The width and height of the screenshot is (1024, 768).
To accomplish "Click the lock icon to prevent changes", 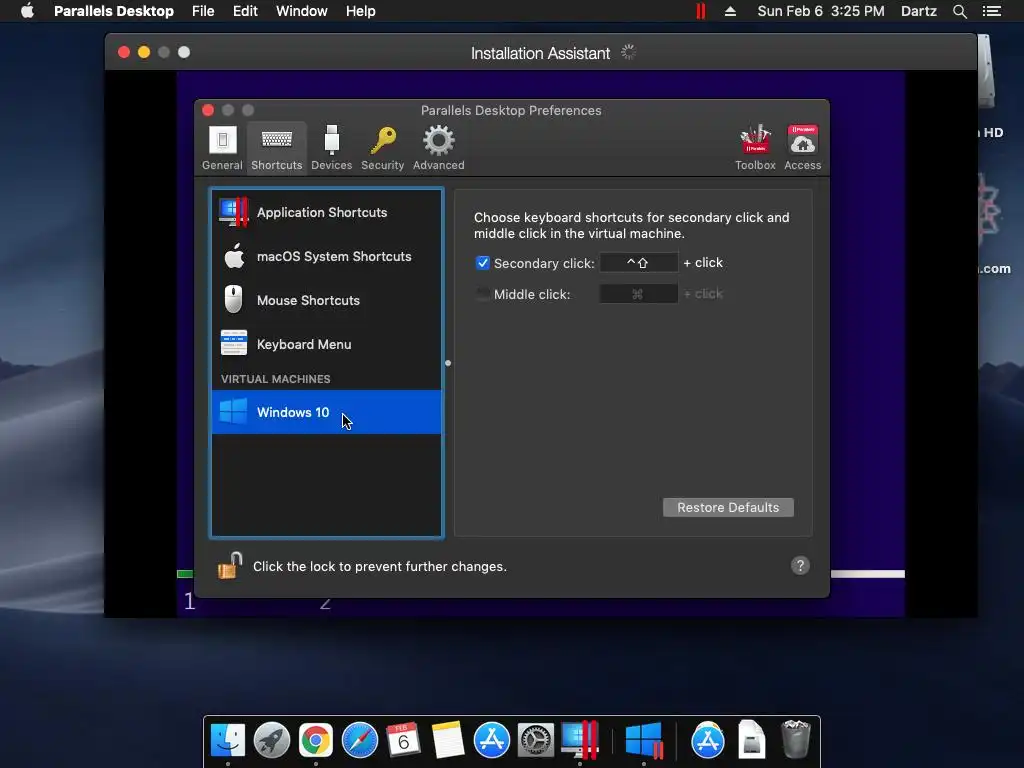I will (230, 566).
